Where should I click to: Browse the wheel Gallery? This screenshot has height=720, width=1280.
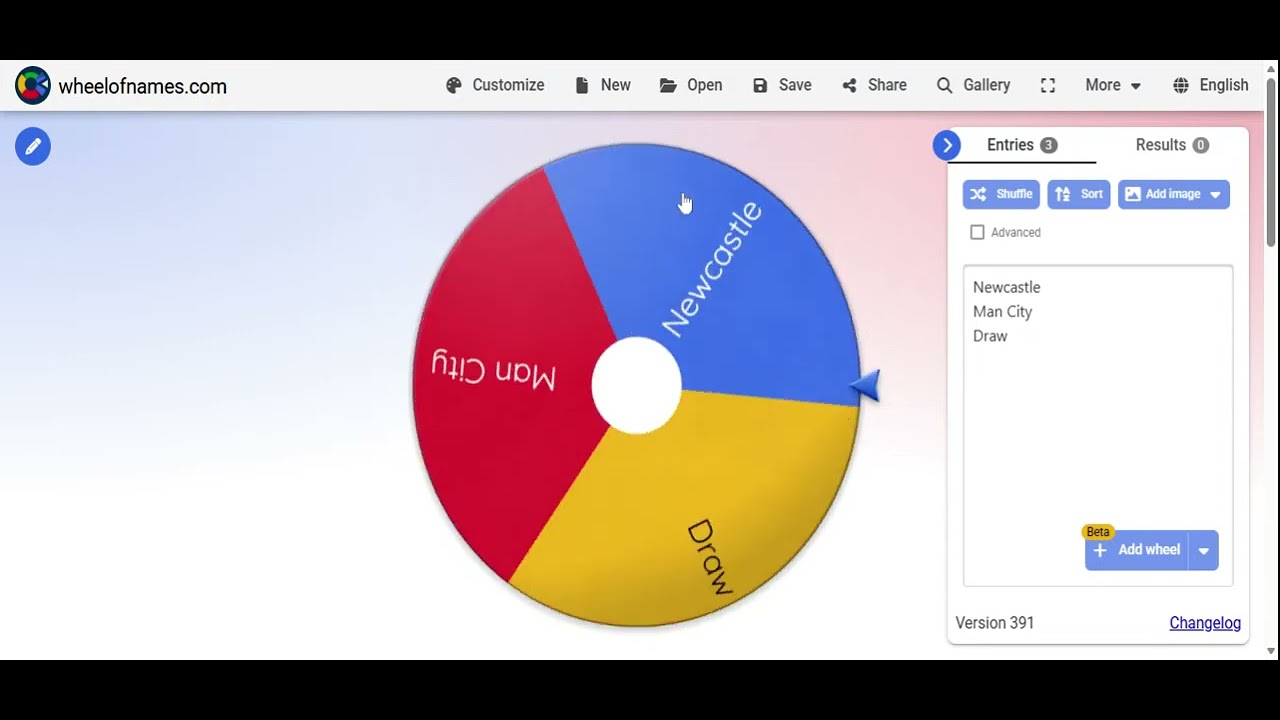(973, 86)
